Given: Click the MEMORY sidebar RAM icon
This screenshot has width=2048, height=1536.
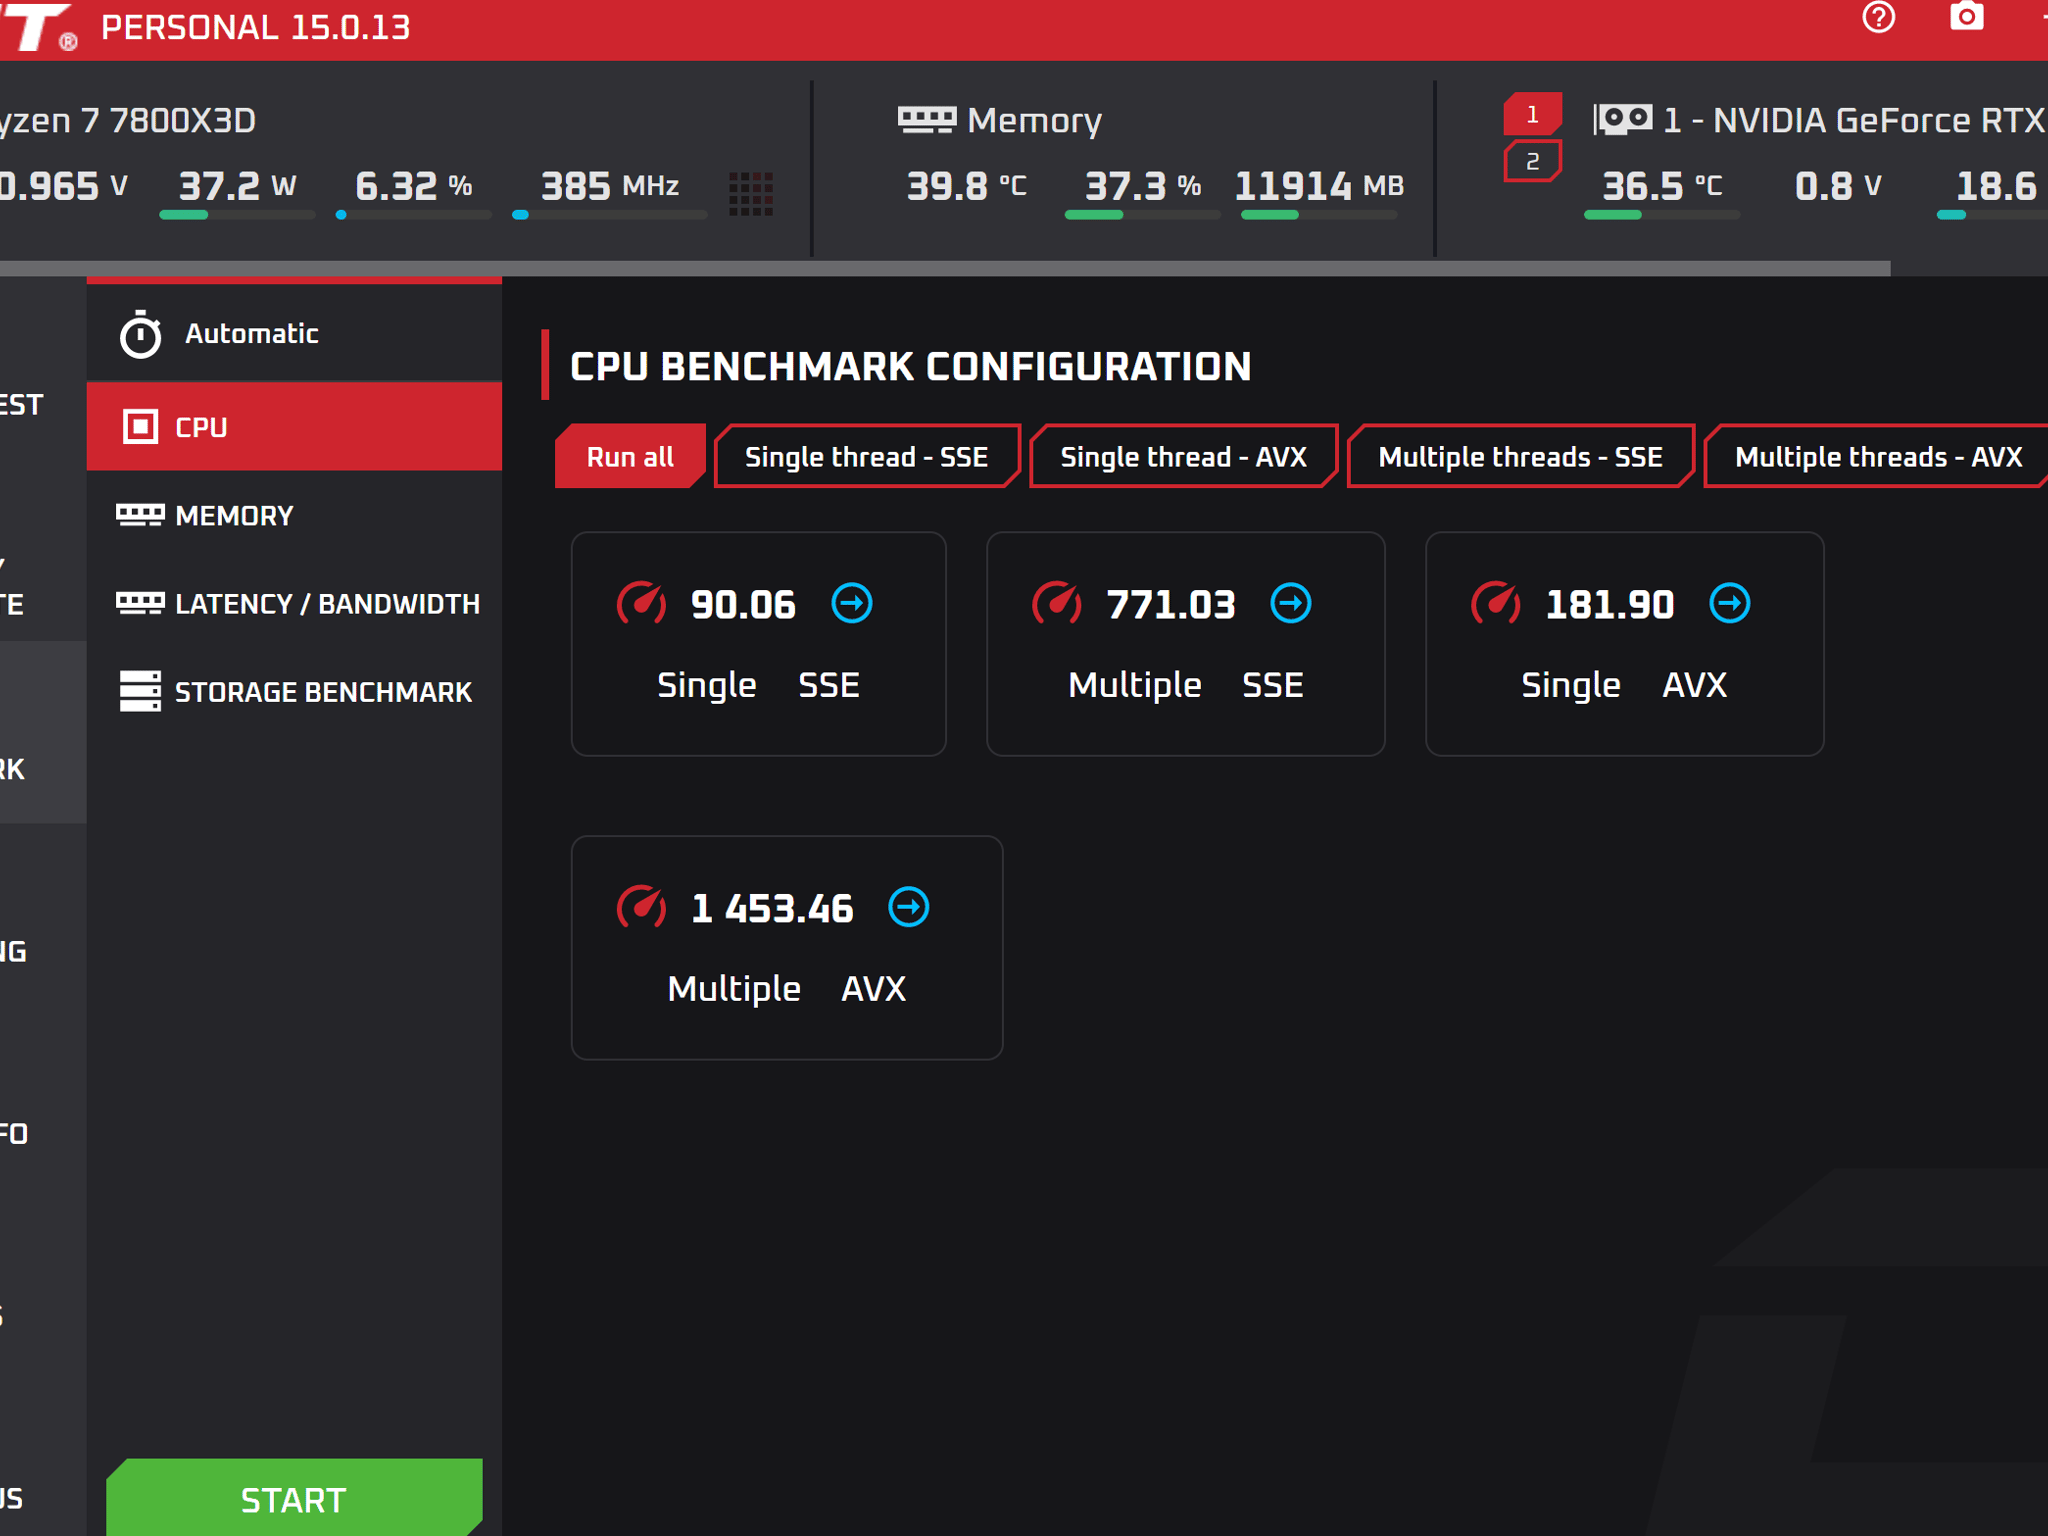Looking at the screenshot, I should tap(140, 515).
